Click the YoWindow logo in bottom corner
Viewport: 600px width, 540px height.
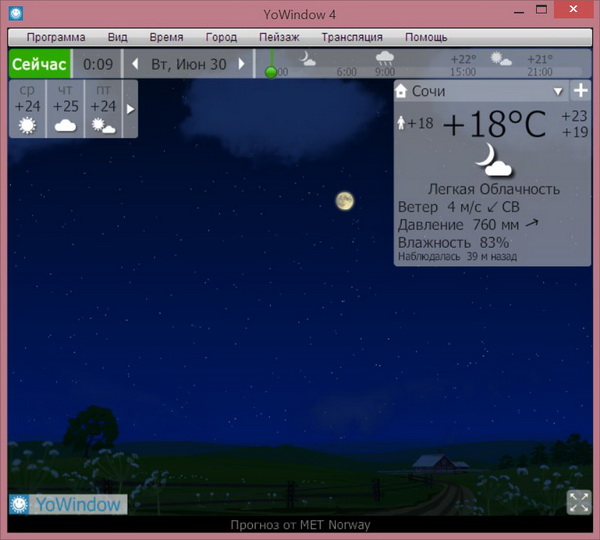[x=68, y=504]
